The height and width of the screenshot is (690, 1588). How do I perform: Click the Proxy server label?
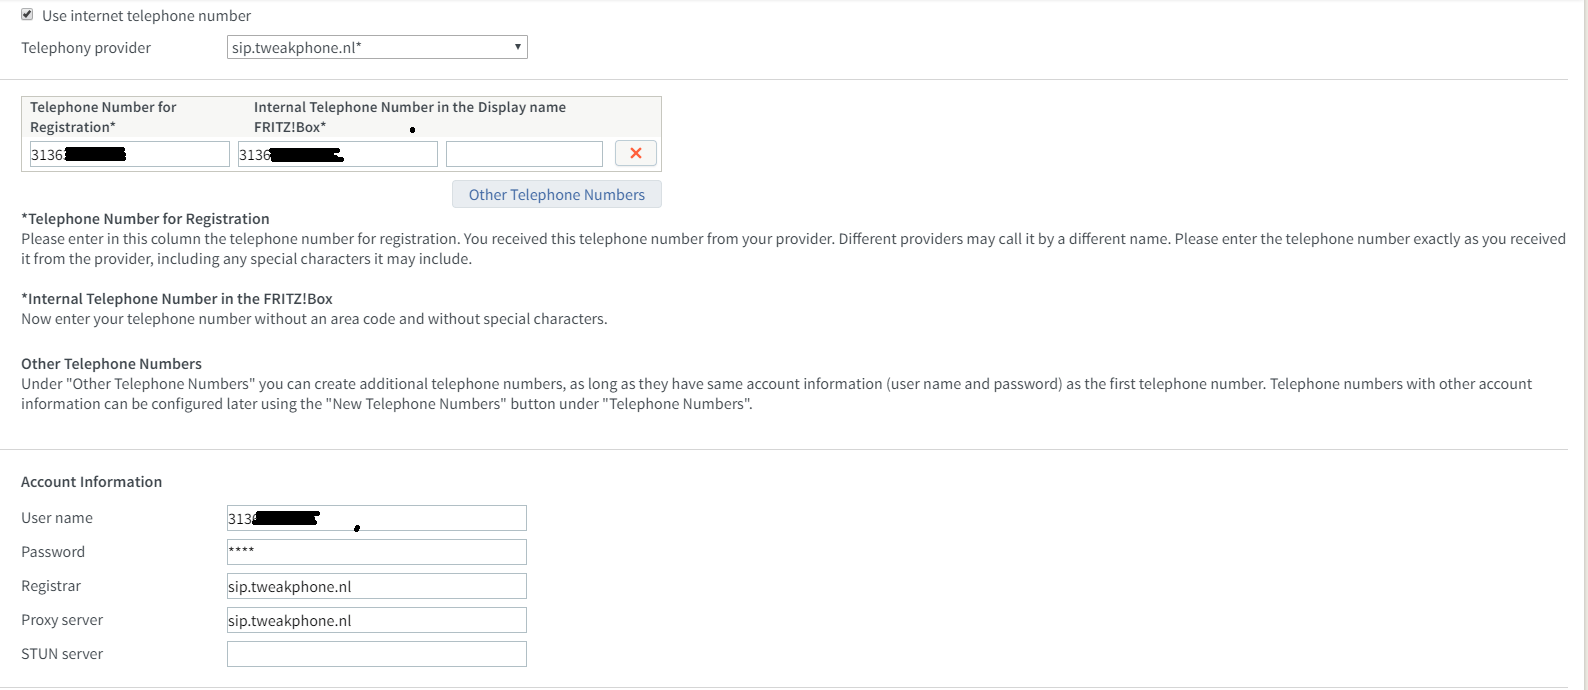pos(62,620)
